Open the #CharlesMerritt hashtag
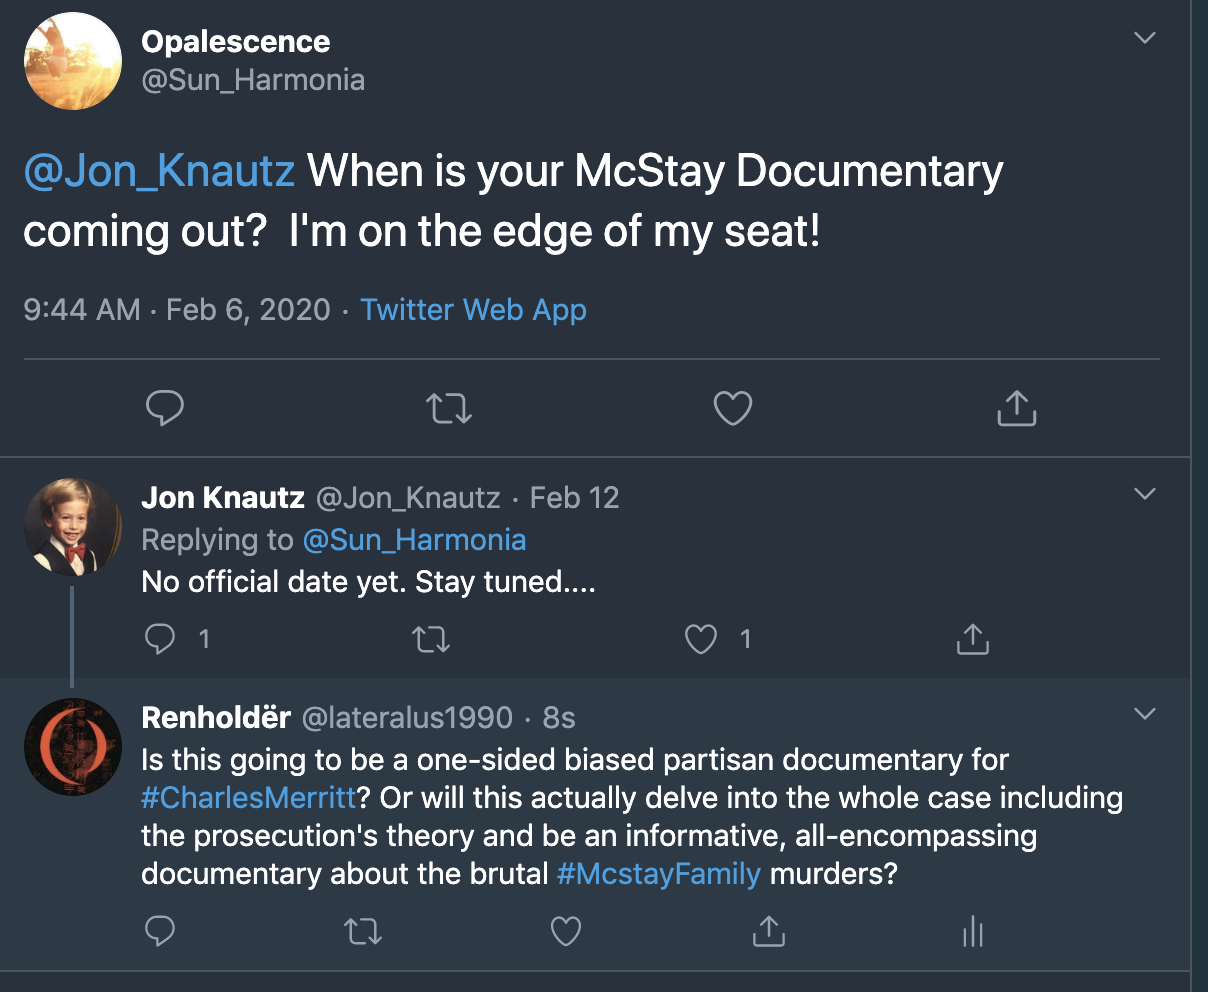This screenshot has height=992, width=1208. point(249,798)
